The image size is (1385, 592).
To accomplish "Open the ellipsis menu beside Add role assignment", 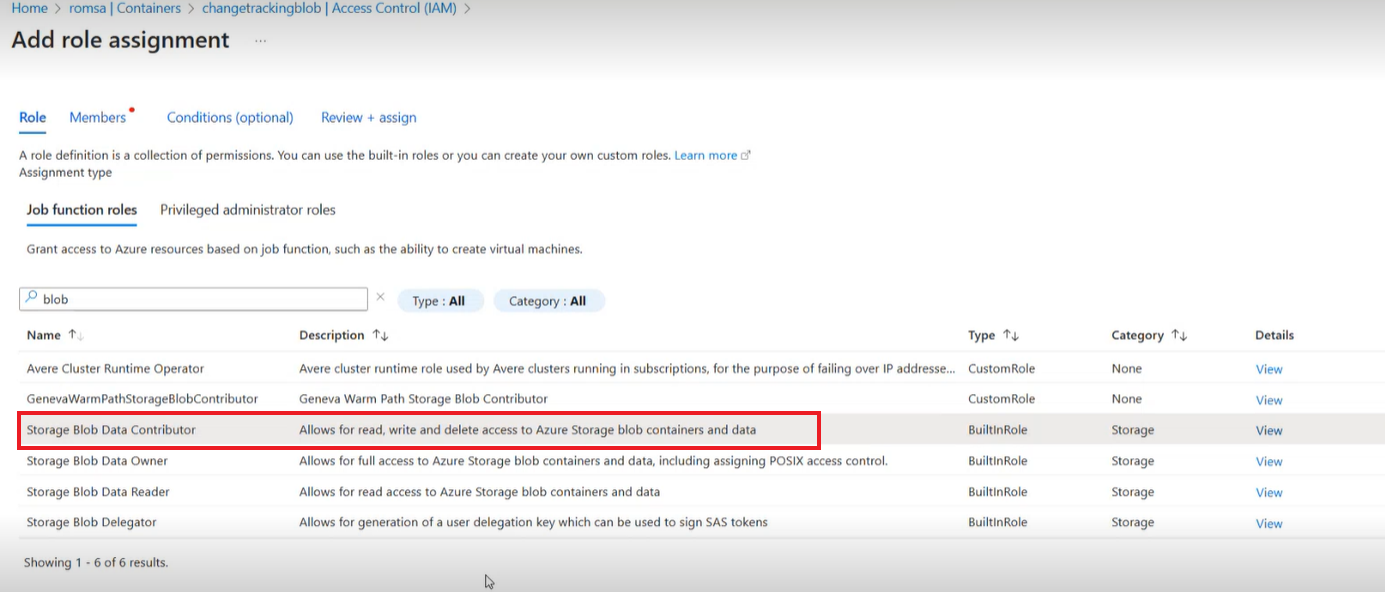I will (259, 42).
